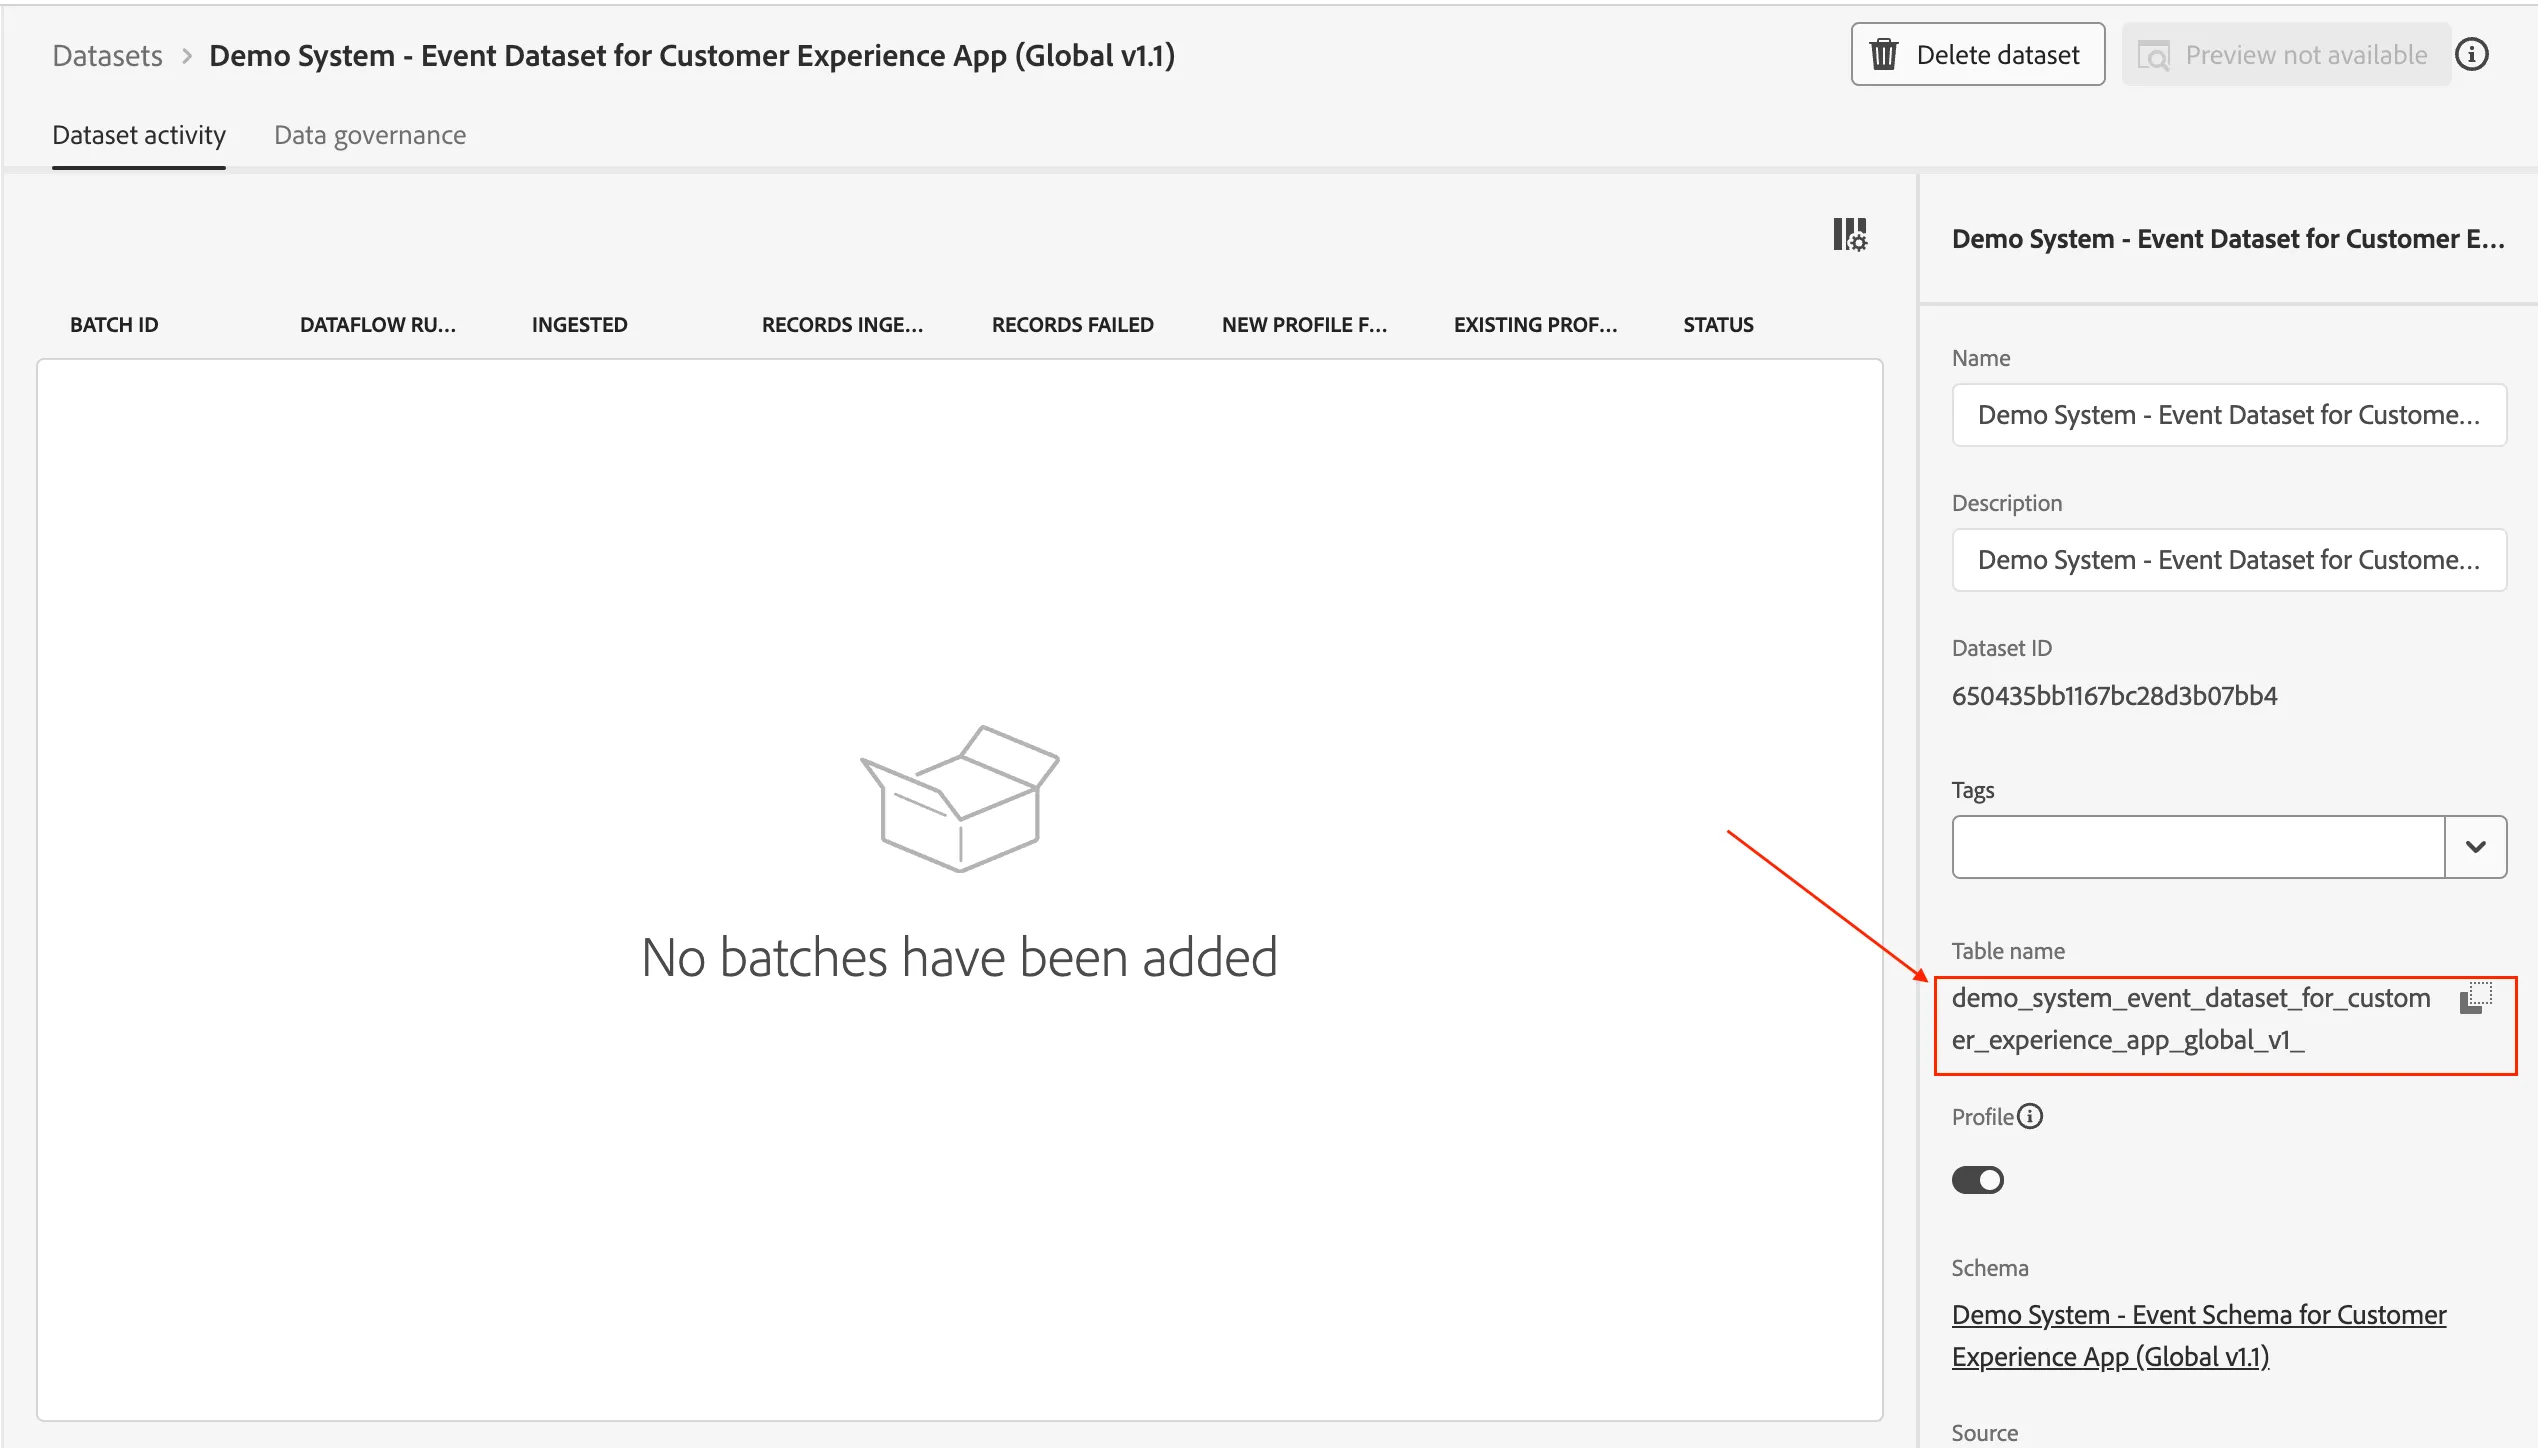Click the breadcrumb title Demo System - Event Dataset

point(692,55)
